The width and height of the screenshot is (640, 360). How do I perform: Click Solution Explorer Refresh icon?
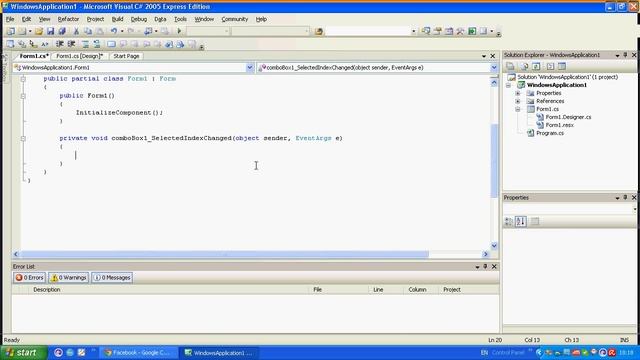(x=536, y=66)
